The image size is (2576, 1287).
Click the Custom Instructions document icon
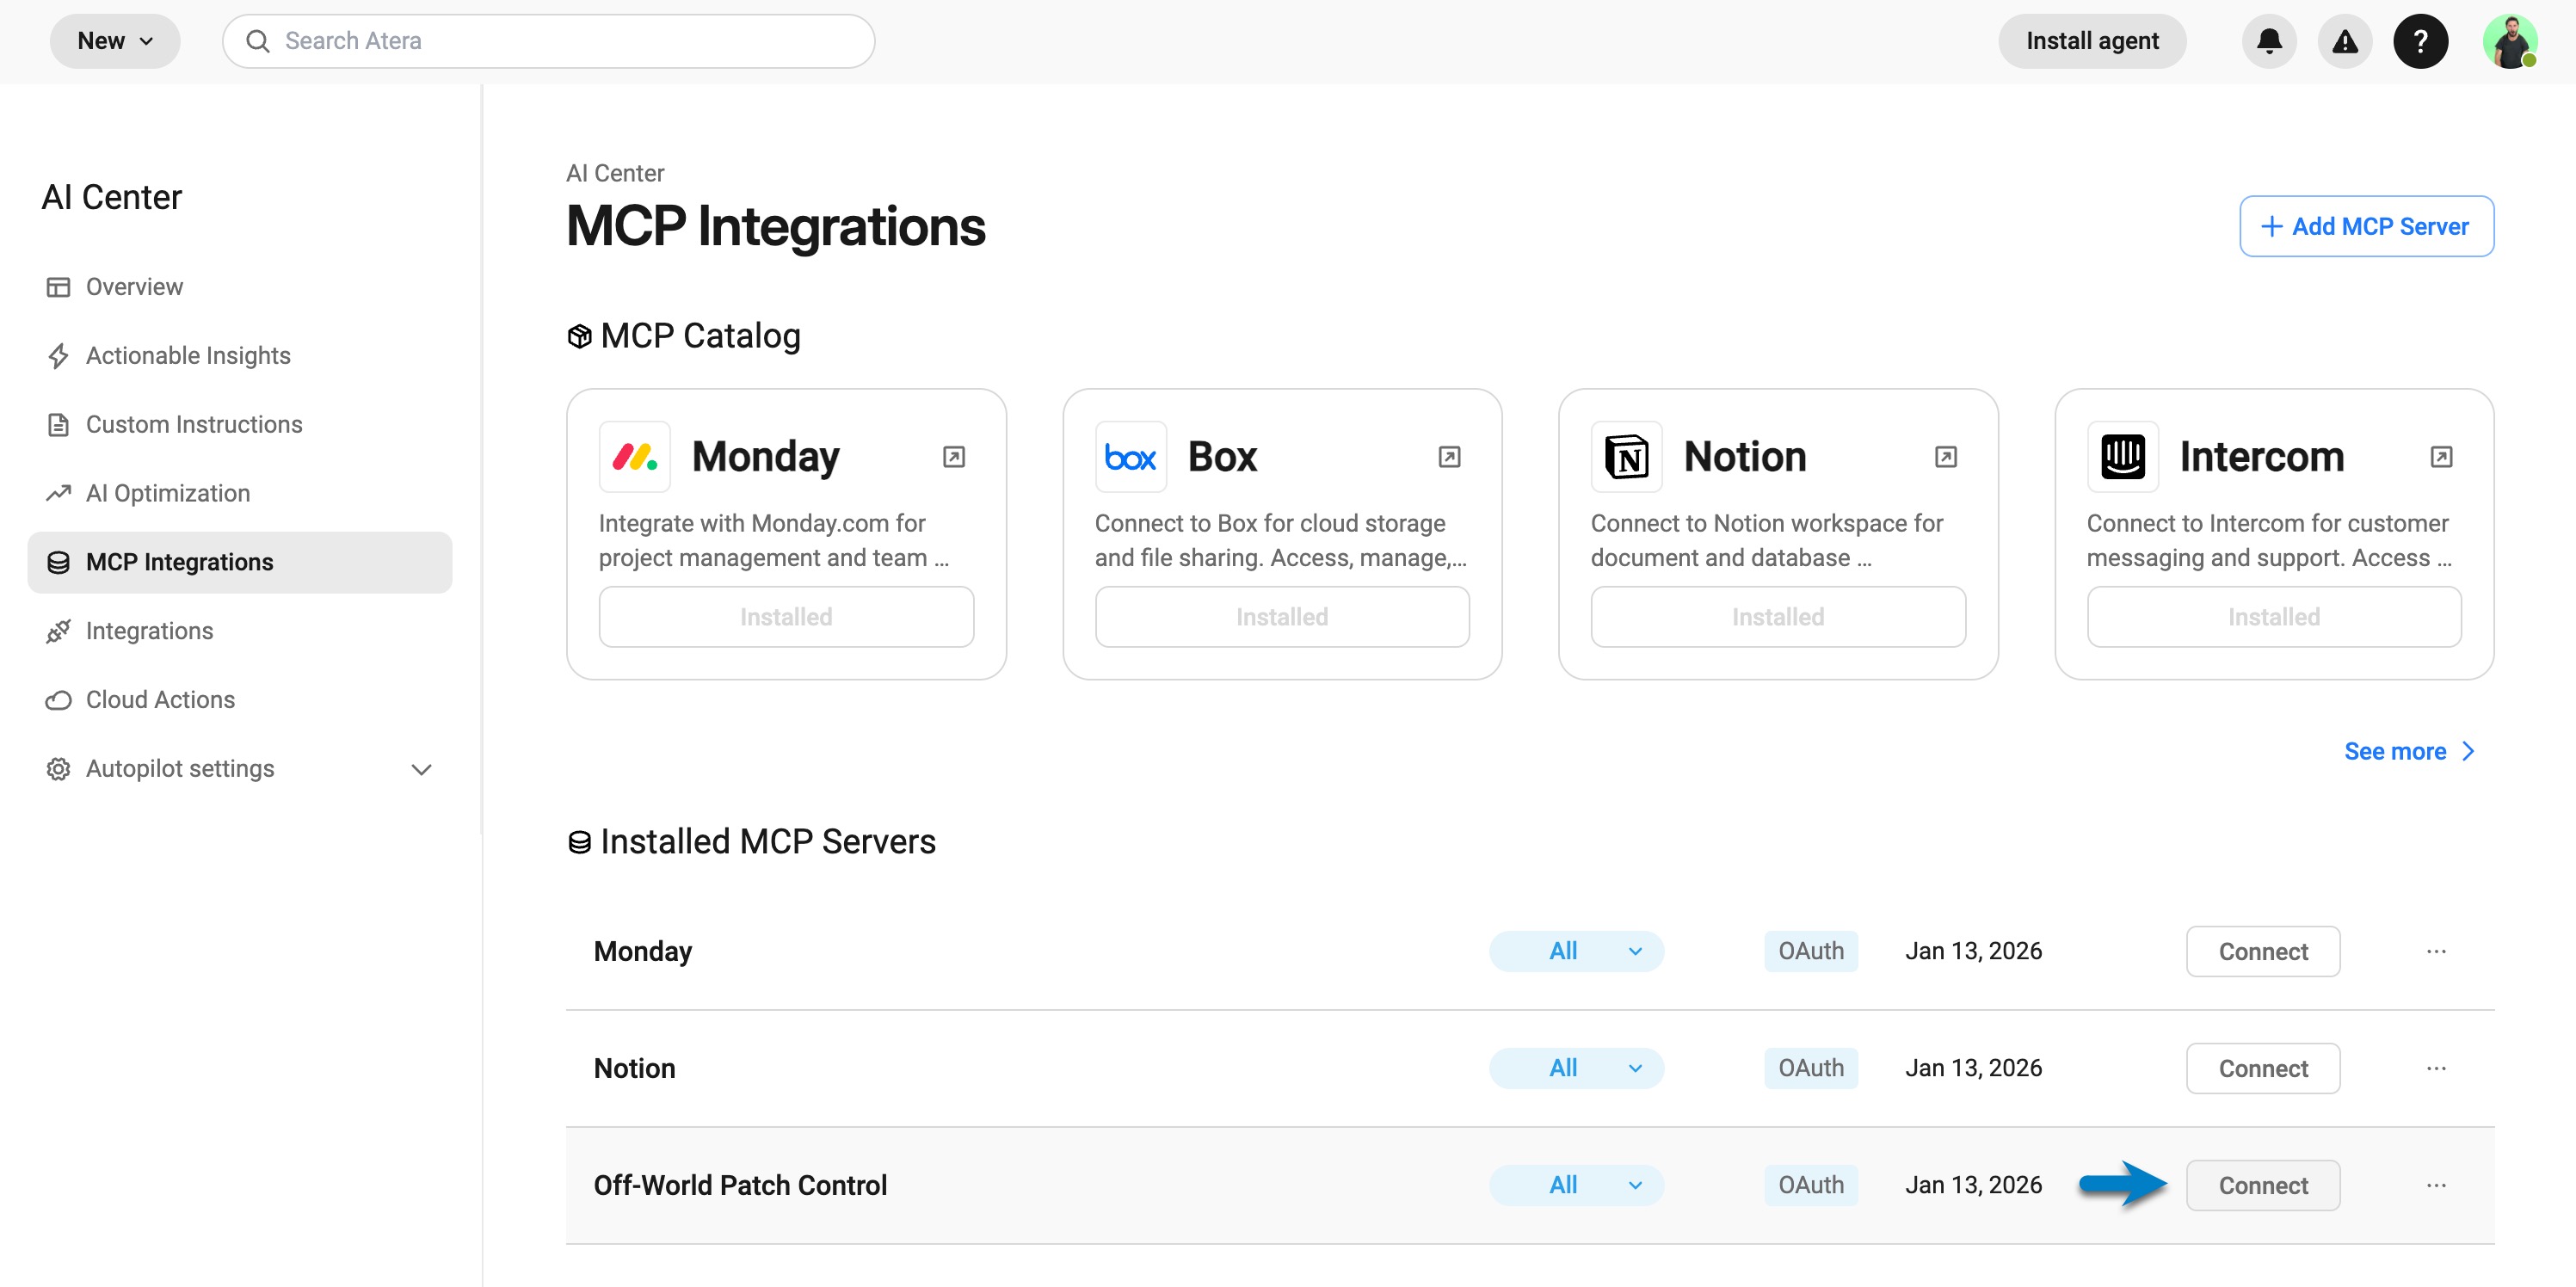[x=58, y=425]
